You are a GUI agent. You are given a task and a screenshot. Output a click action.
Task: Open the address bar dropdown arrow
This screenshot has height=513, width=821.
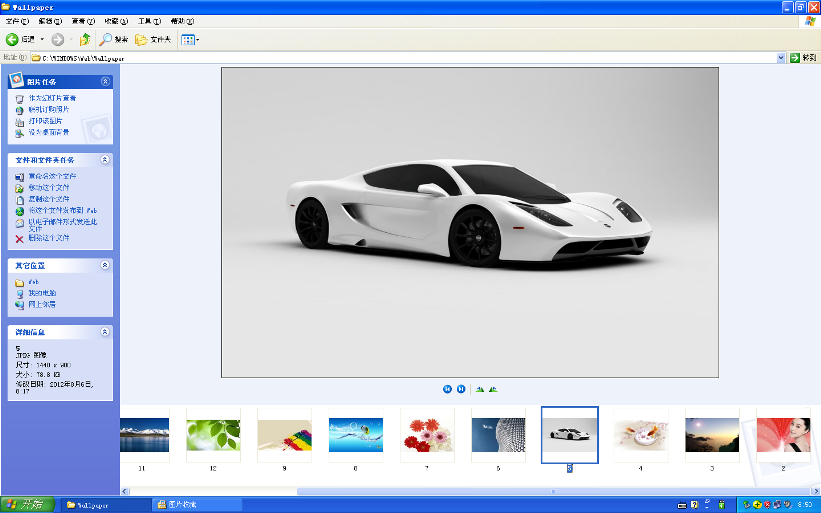781,58
